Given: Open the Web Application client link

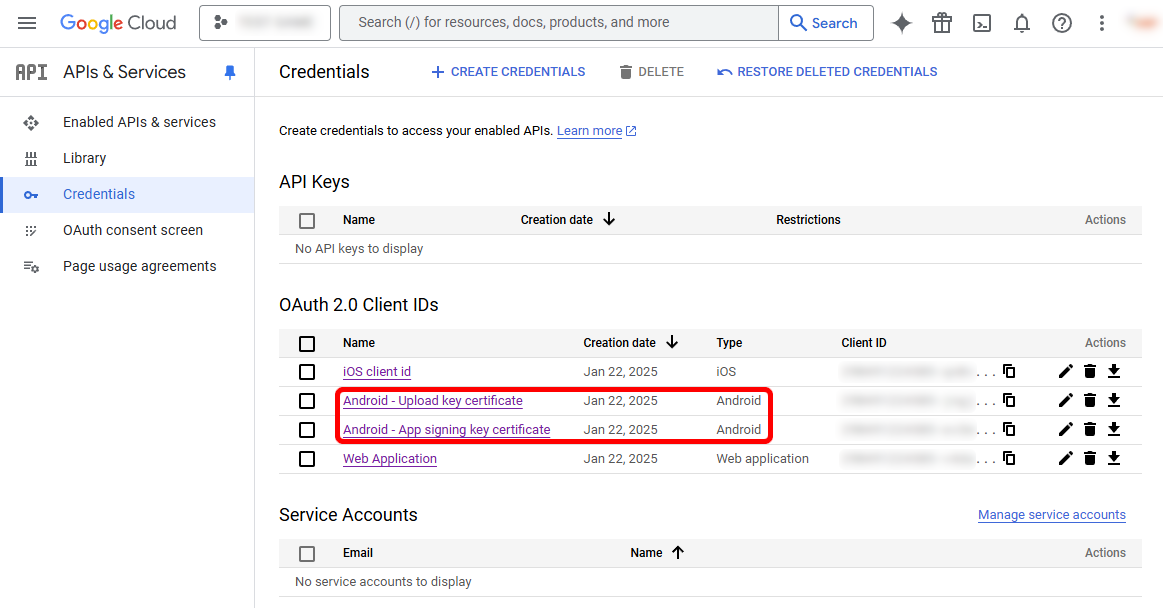Looking at the screenshot, I should coord(389,458).
